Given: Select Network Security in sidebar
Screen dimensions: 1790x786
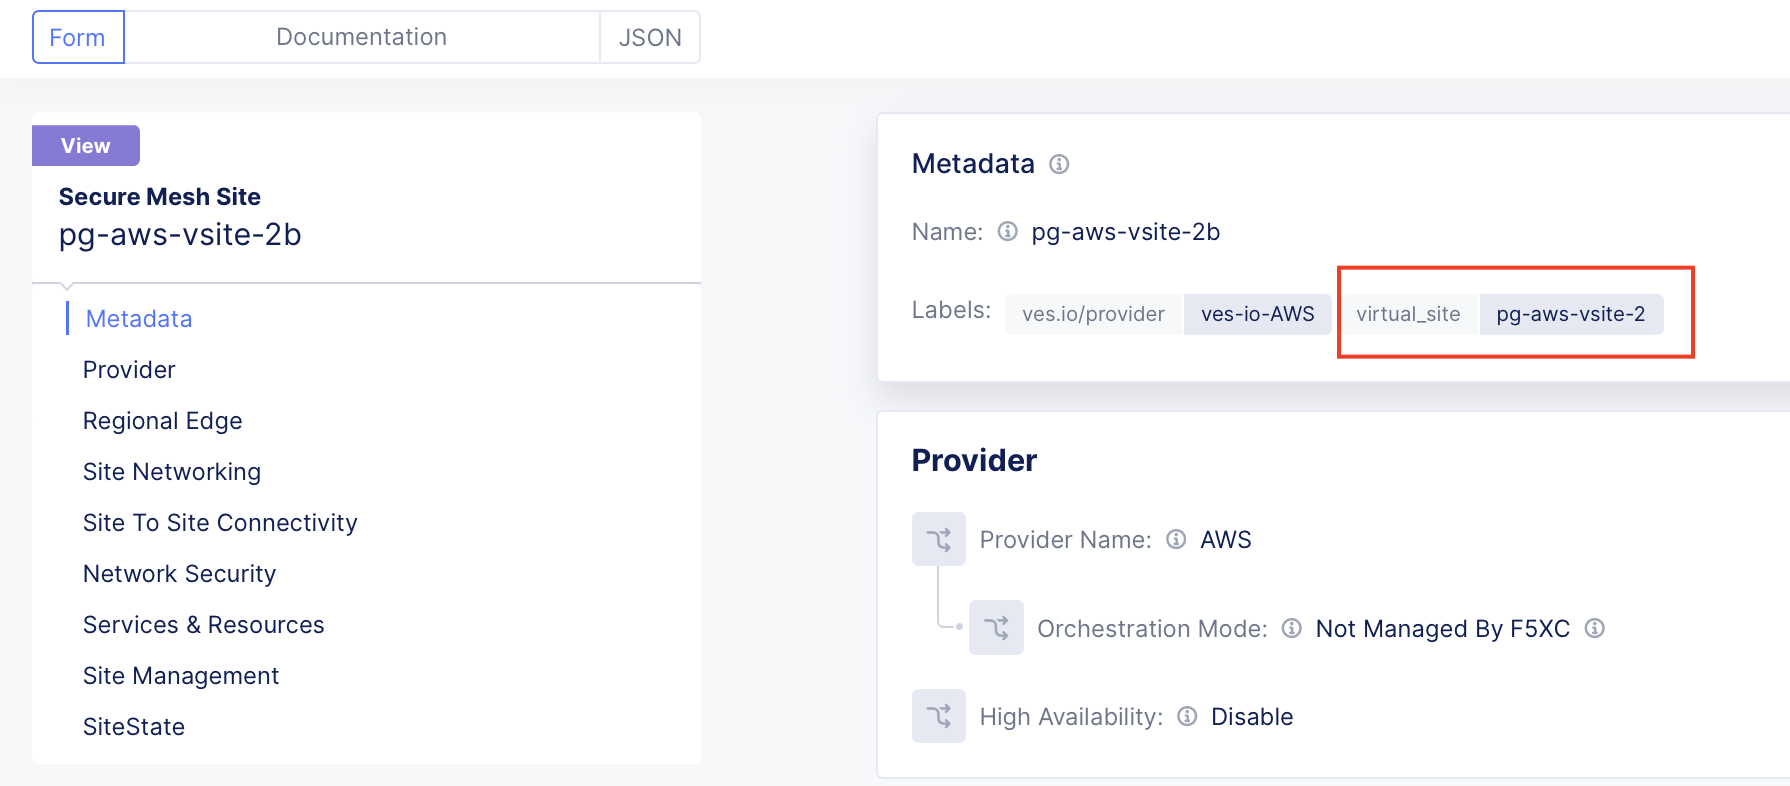Looking at the screenshot, I should pyautogui.click(x=179, y=574).
